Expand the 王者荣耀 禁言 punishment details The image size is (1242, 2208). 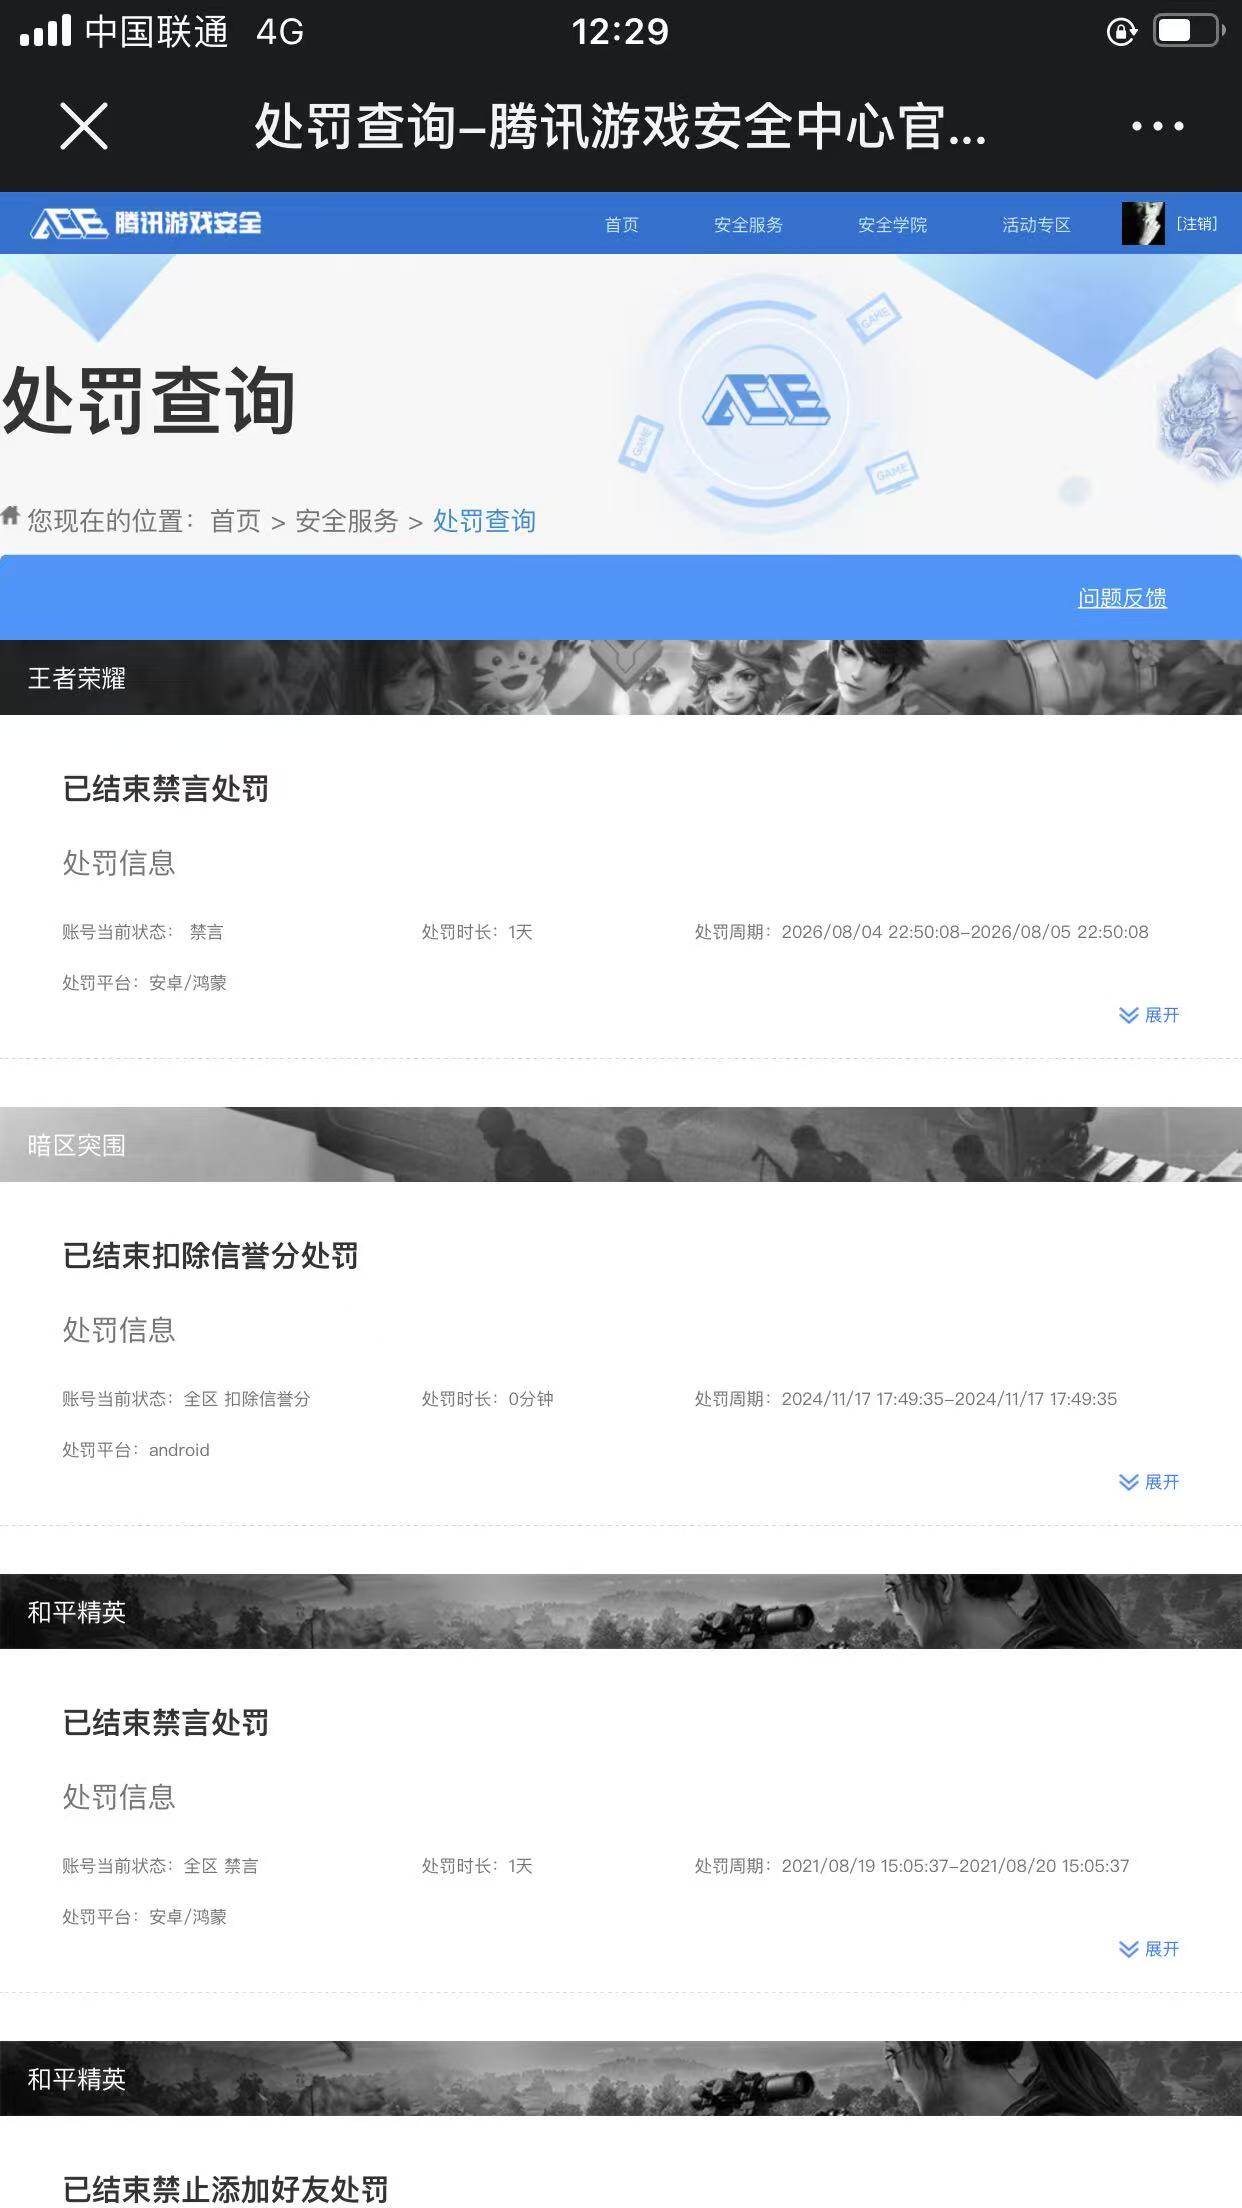[1149, 1015]
